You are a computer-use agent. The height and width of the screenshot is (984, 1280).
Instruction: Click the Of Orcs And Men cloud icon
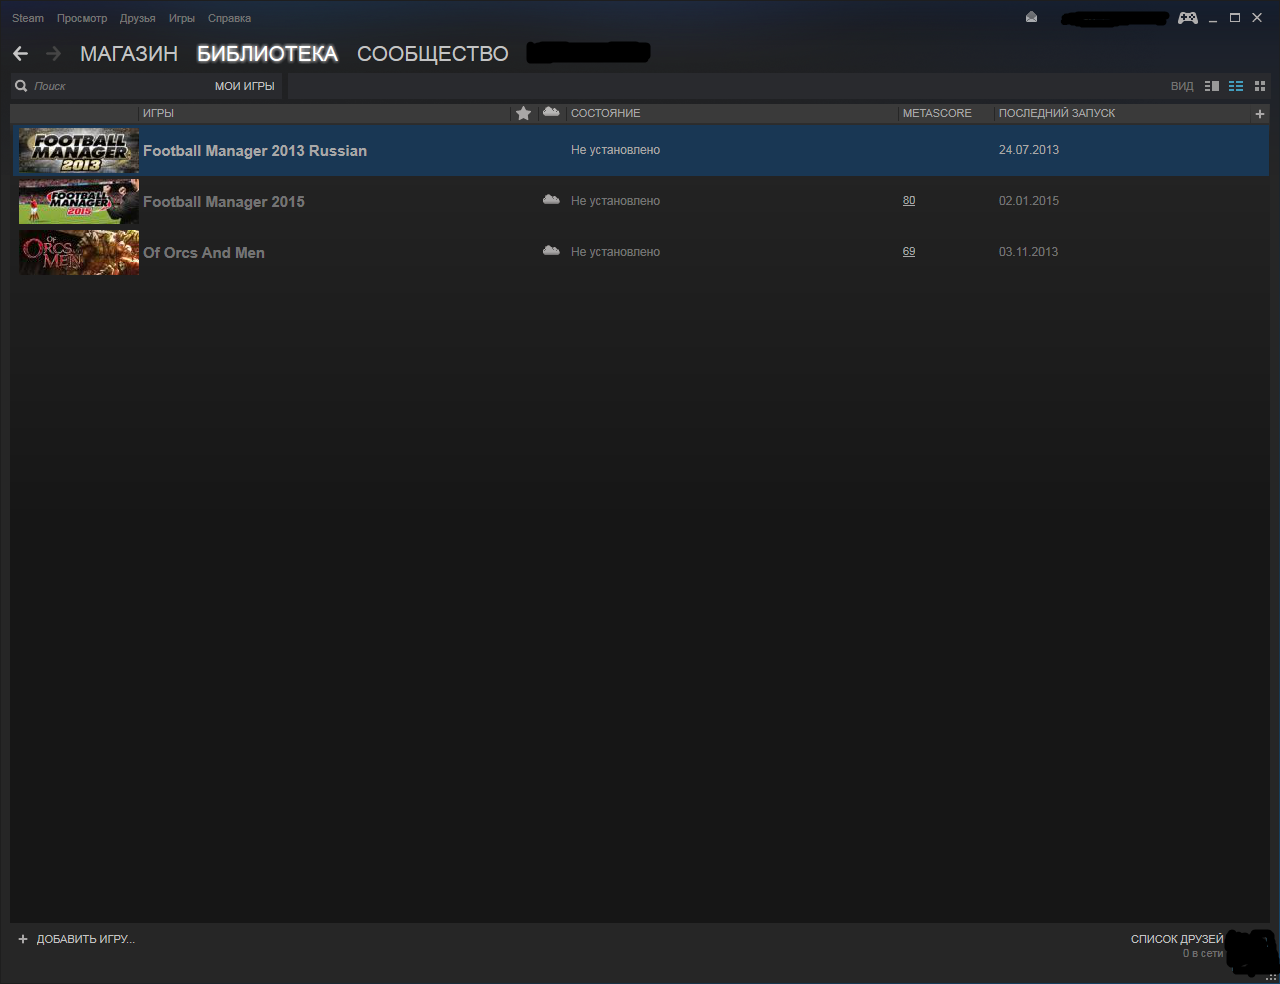[551, 251]
